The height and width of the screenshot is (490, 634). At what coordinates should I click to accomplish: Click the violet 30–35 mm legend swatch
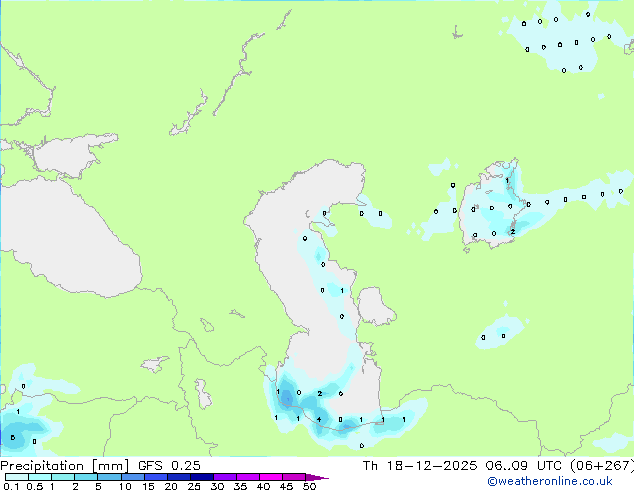(224, 477)
